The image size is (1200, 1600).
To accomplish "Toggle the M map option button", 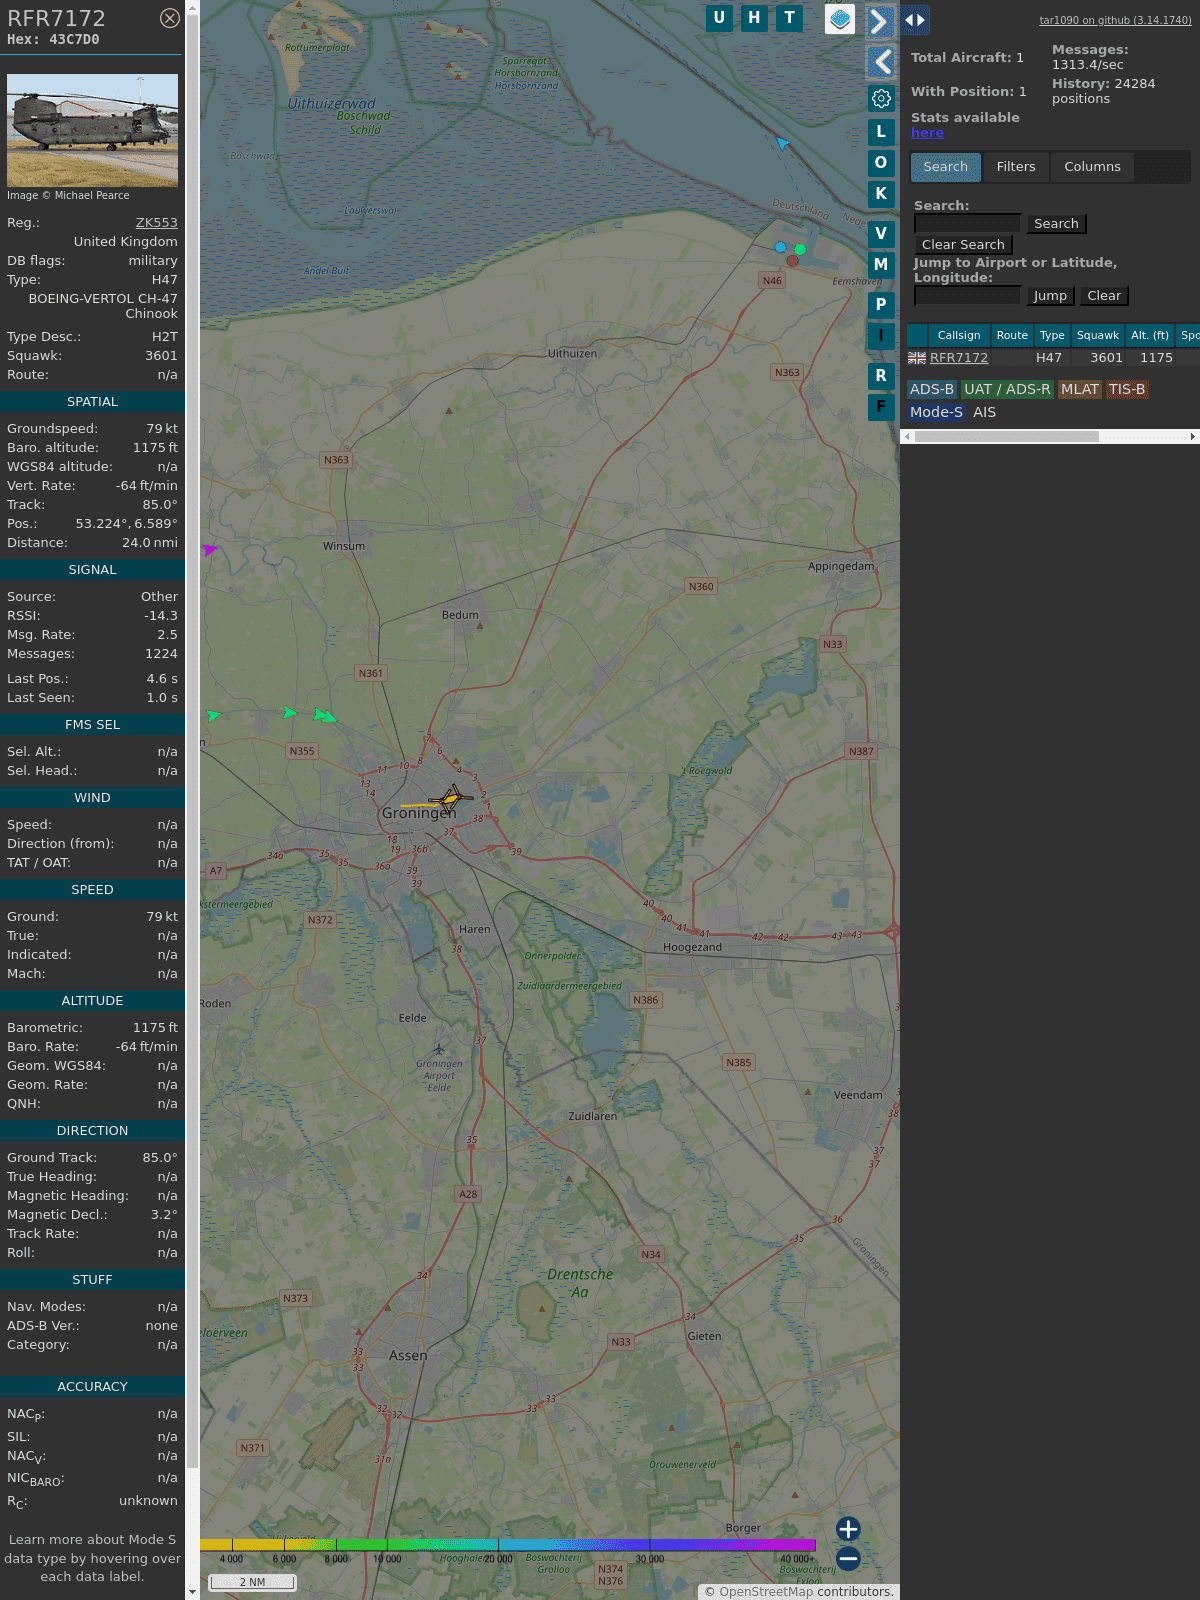I will [881, 265].
